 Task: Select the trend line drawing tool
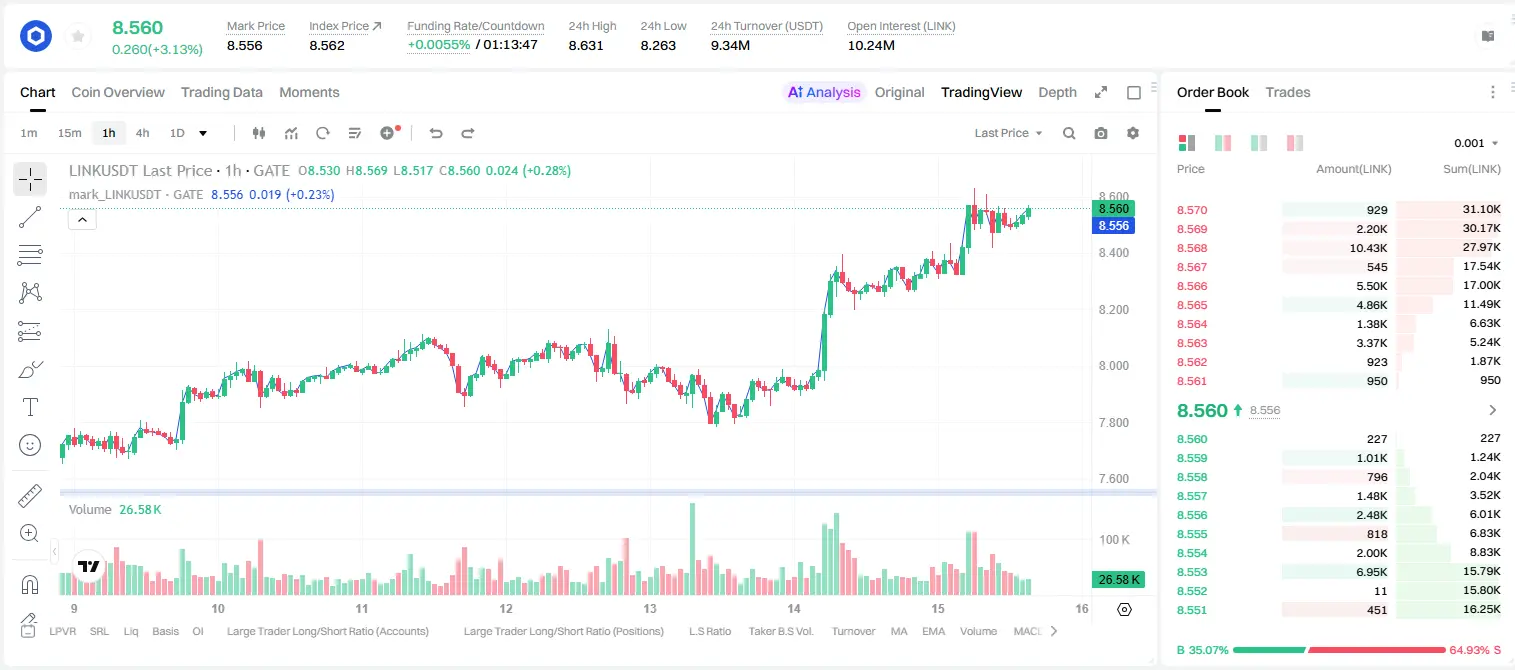30,216
